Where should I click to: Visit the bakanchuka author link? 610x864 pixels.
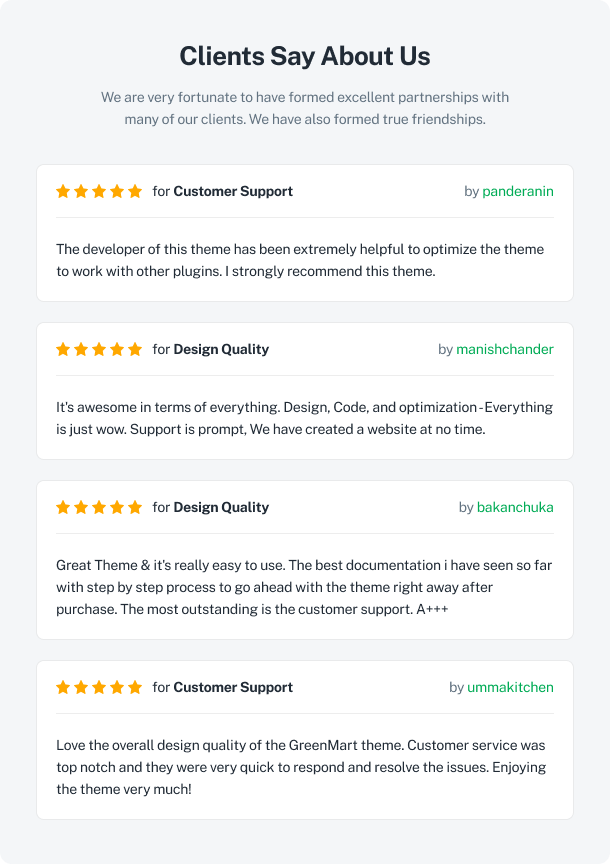tap(515, 507)
